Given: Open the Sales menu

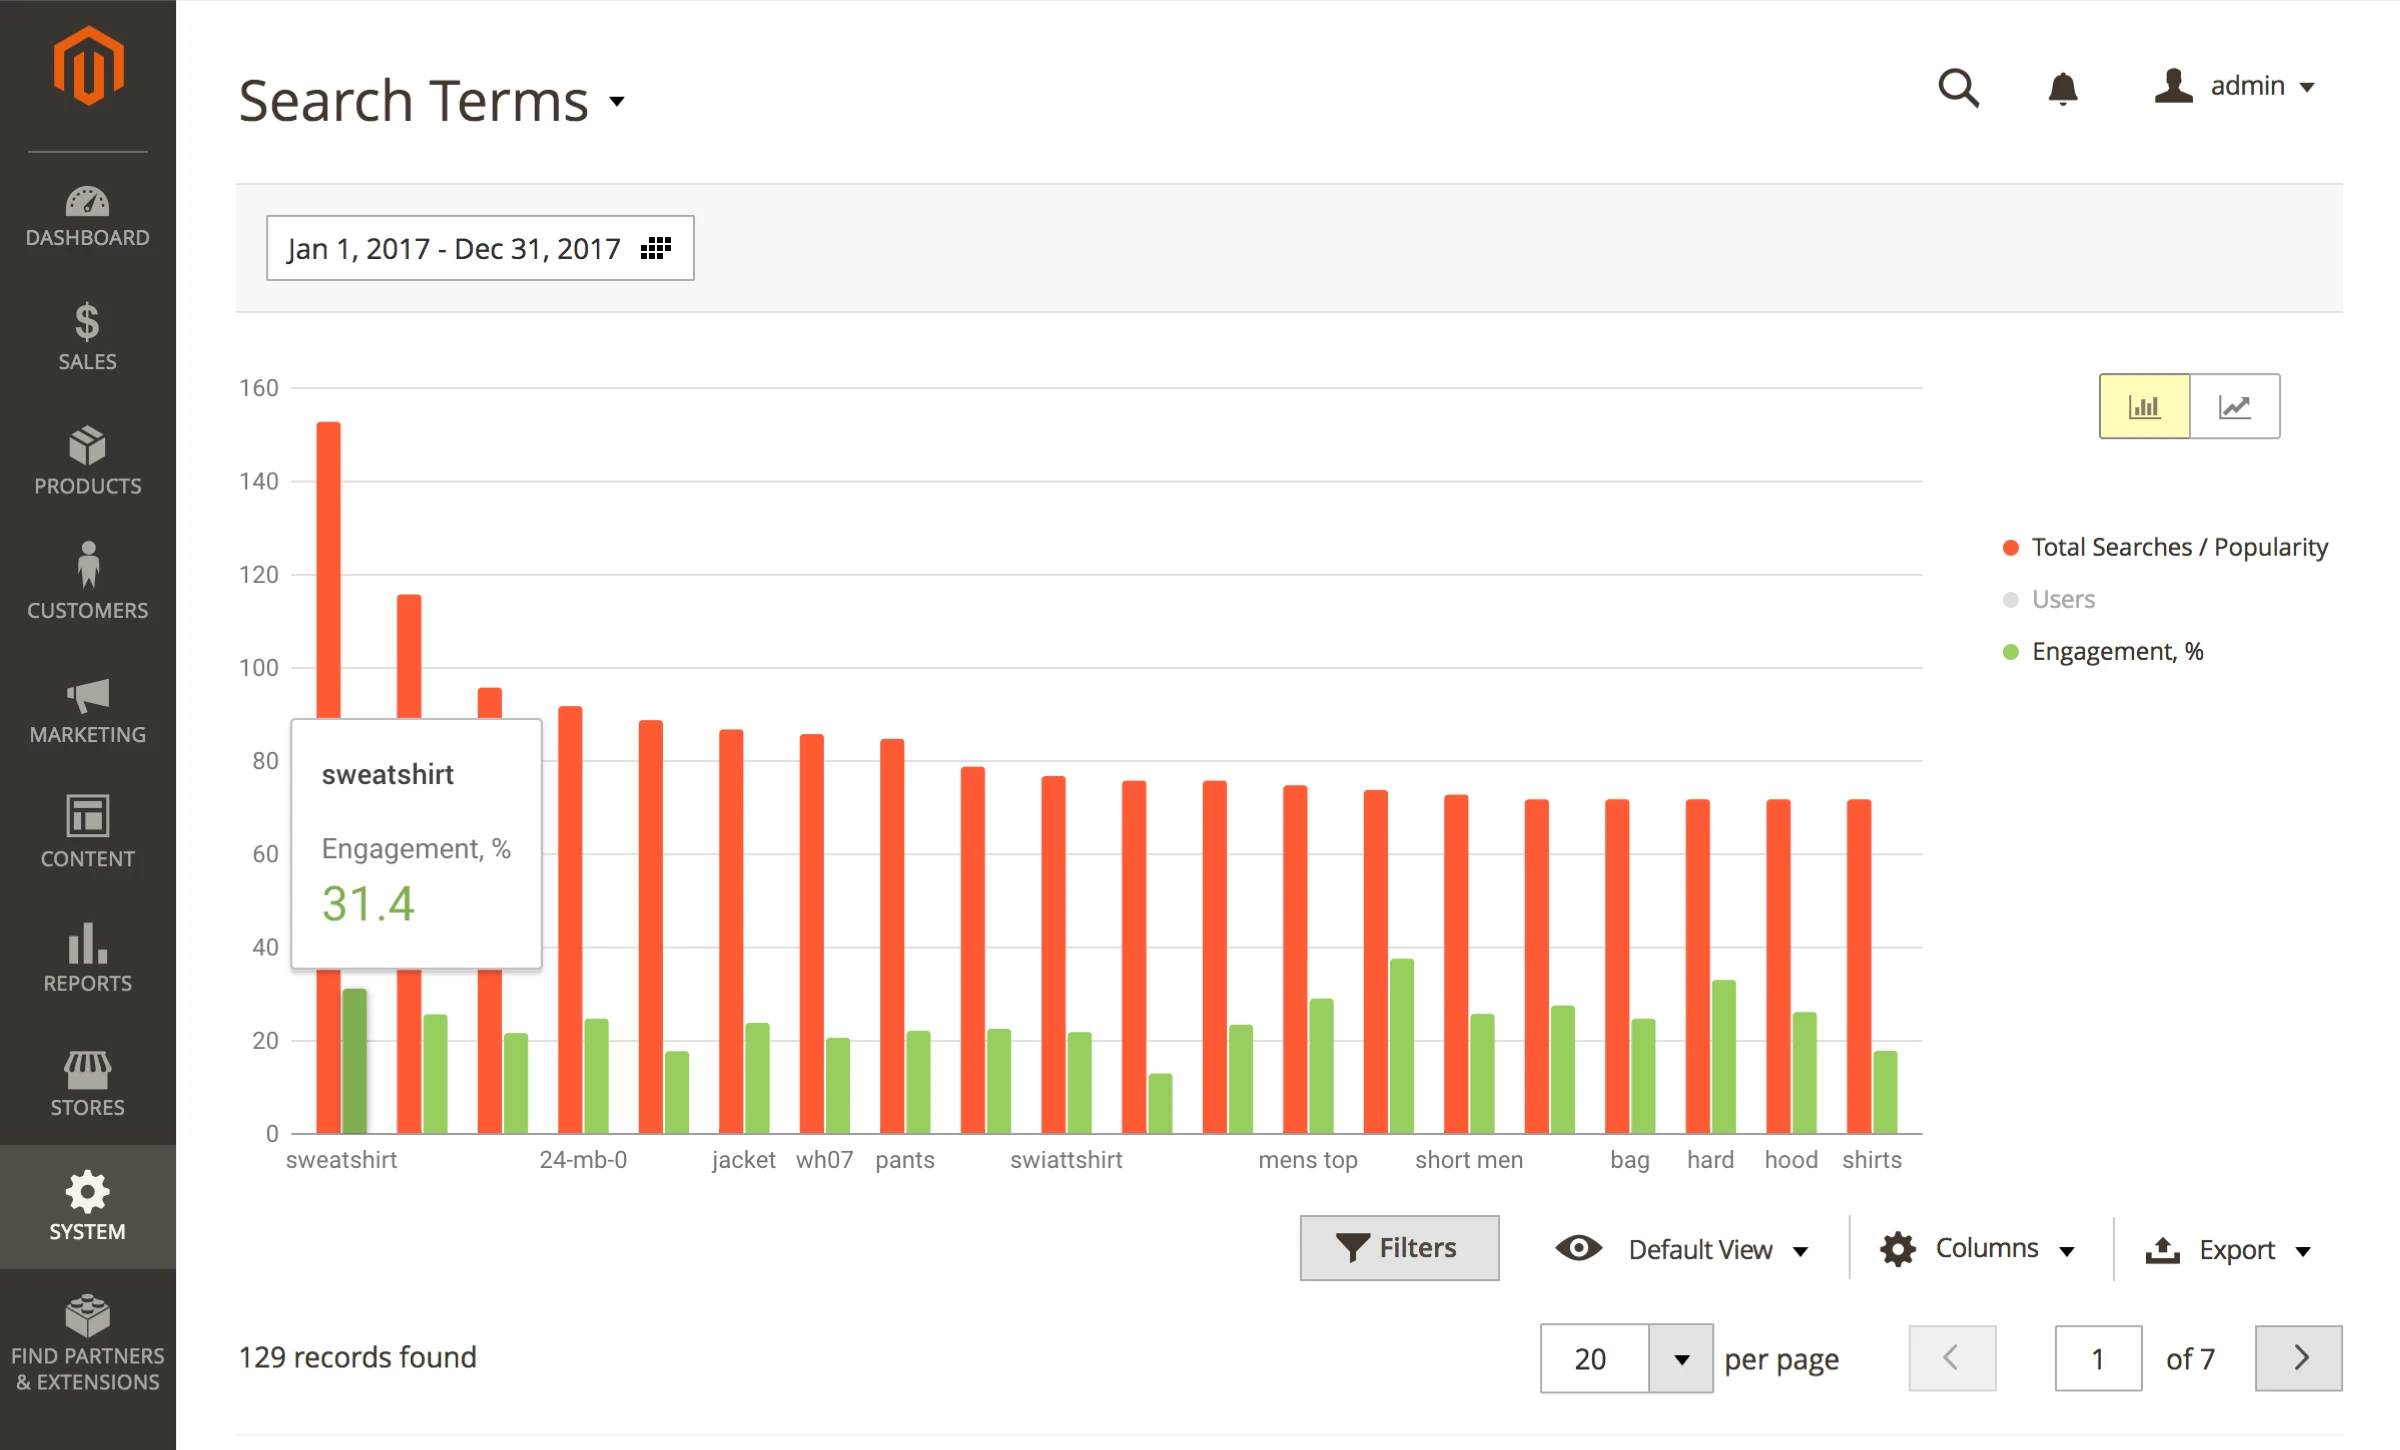Looking at the screenshot, I should (x=88, y=336).
